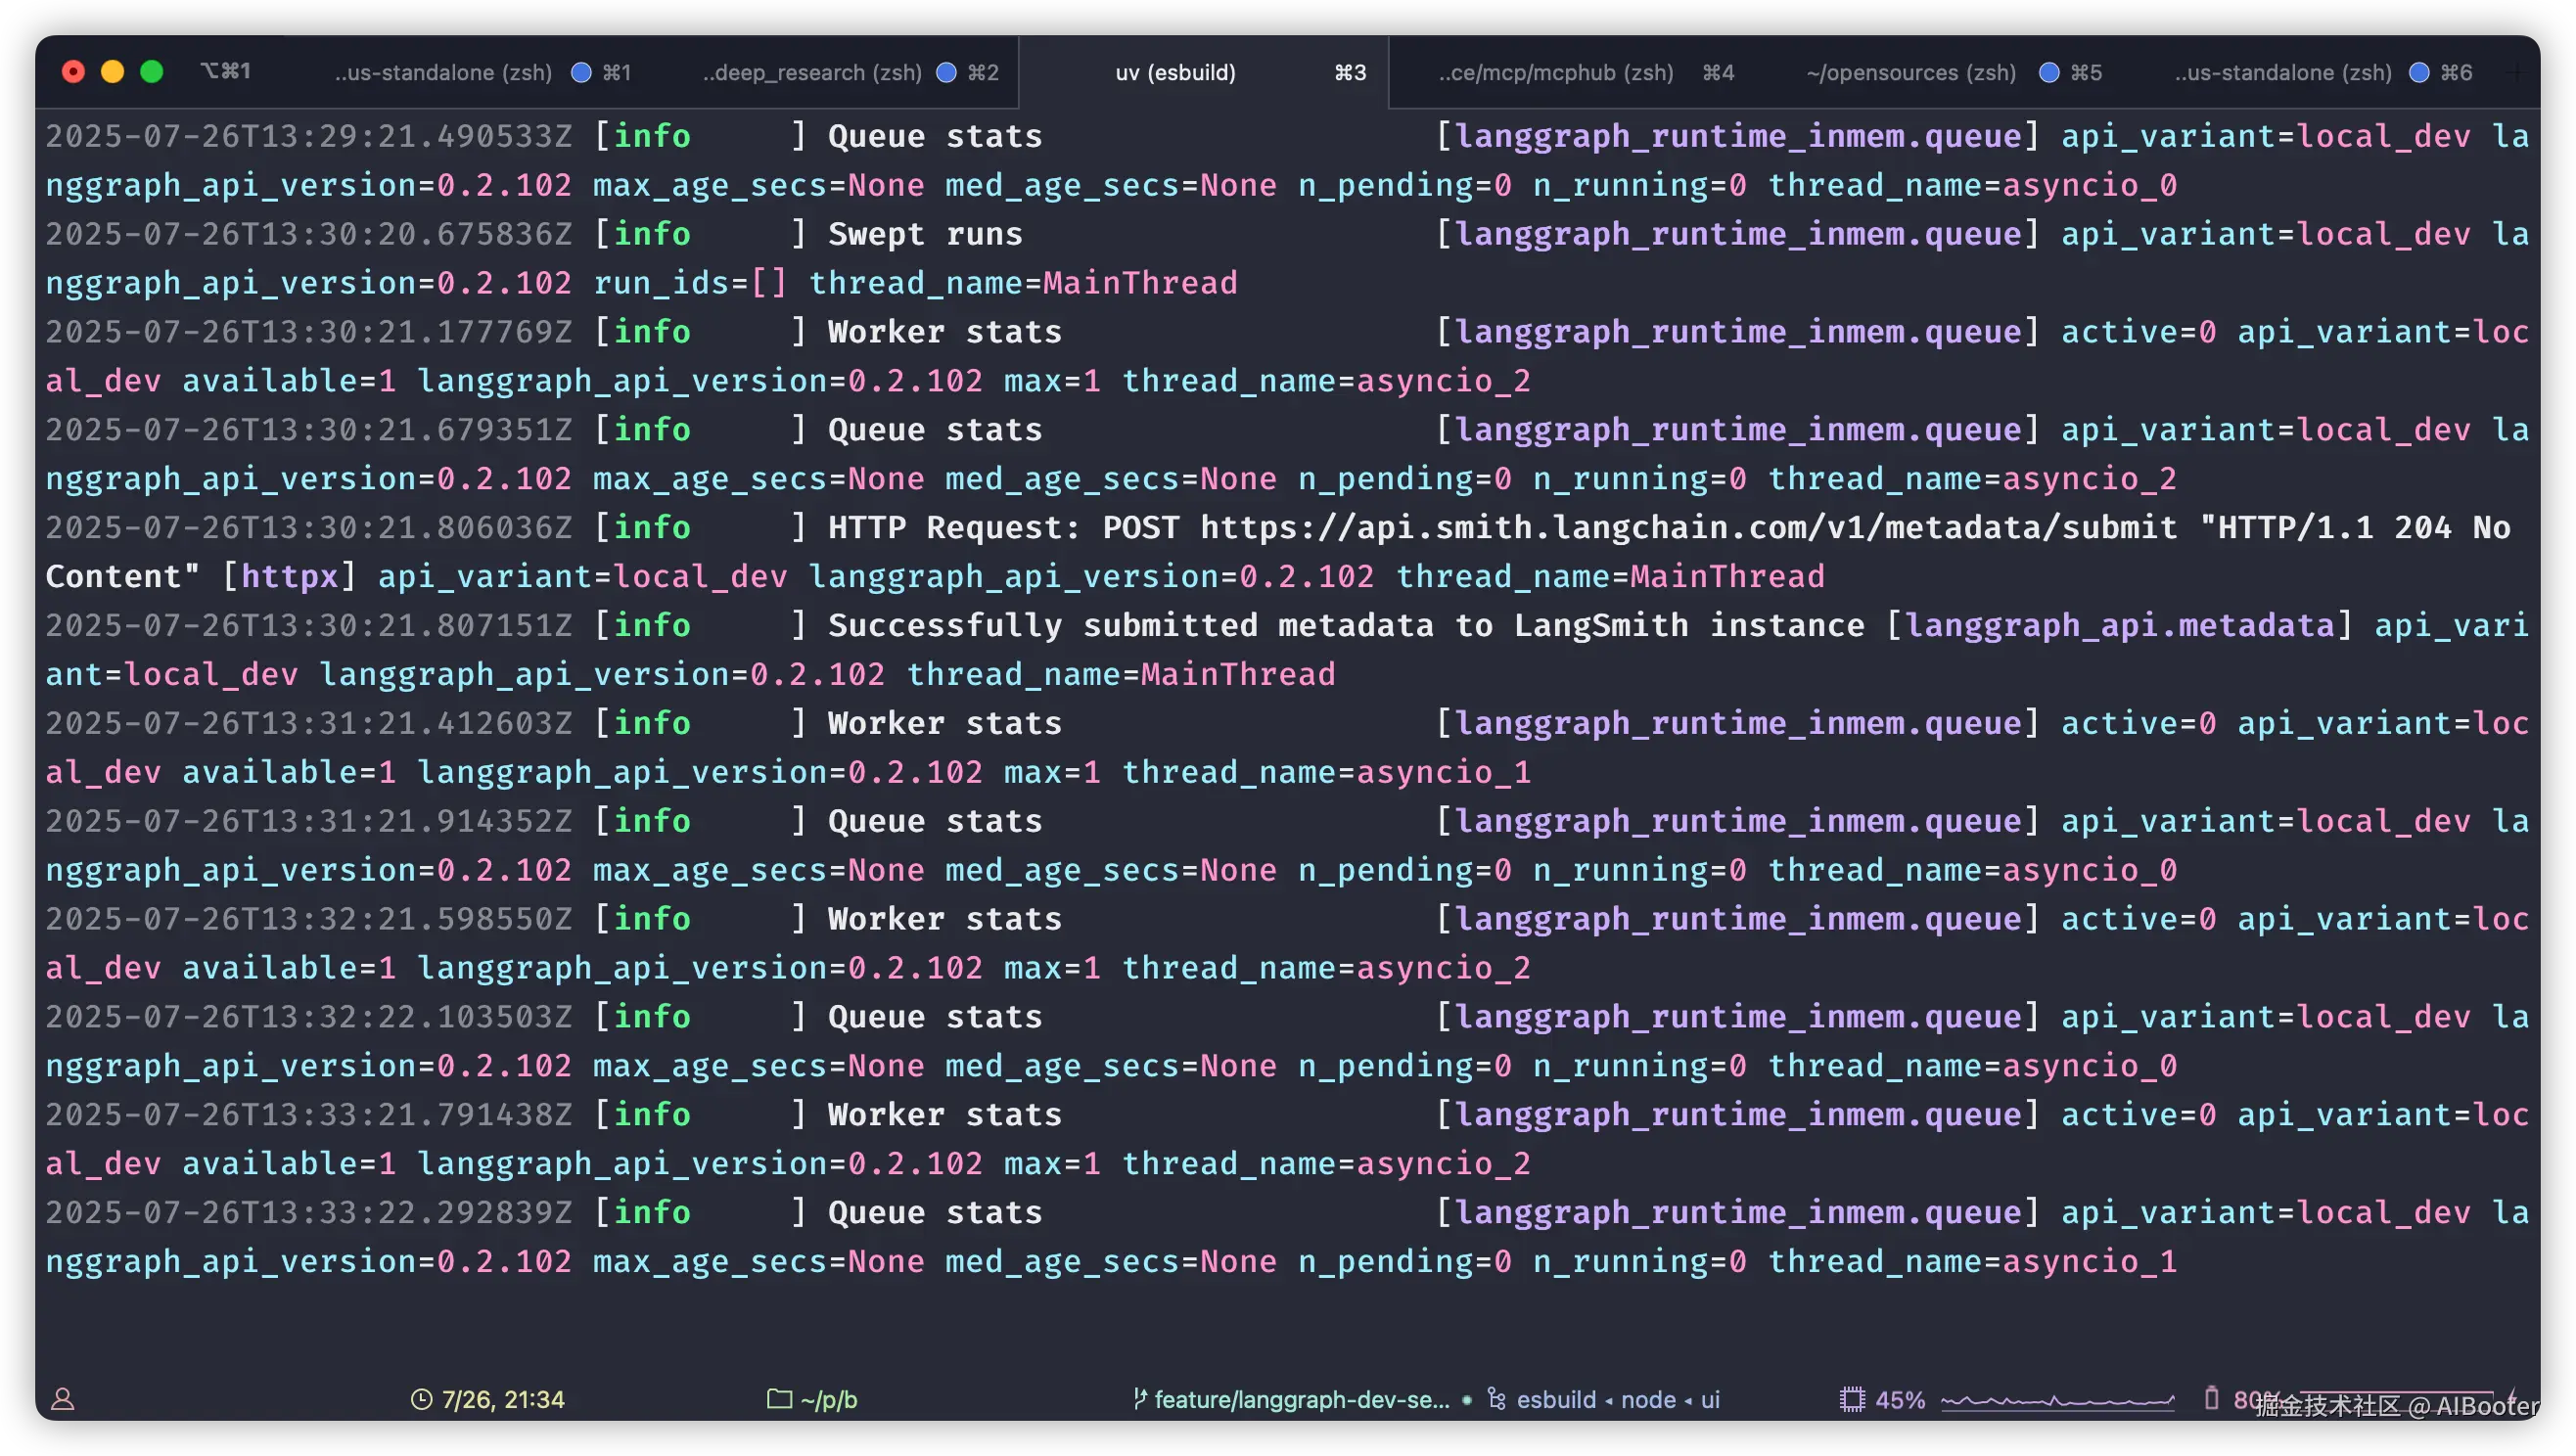Click the esbuild ‹ node ‹ ui job label
This screenshot has height=1456, width=2576.
coord(1618,1399)
